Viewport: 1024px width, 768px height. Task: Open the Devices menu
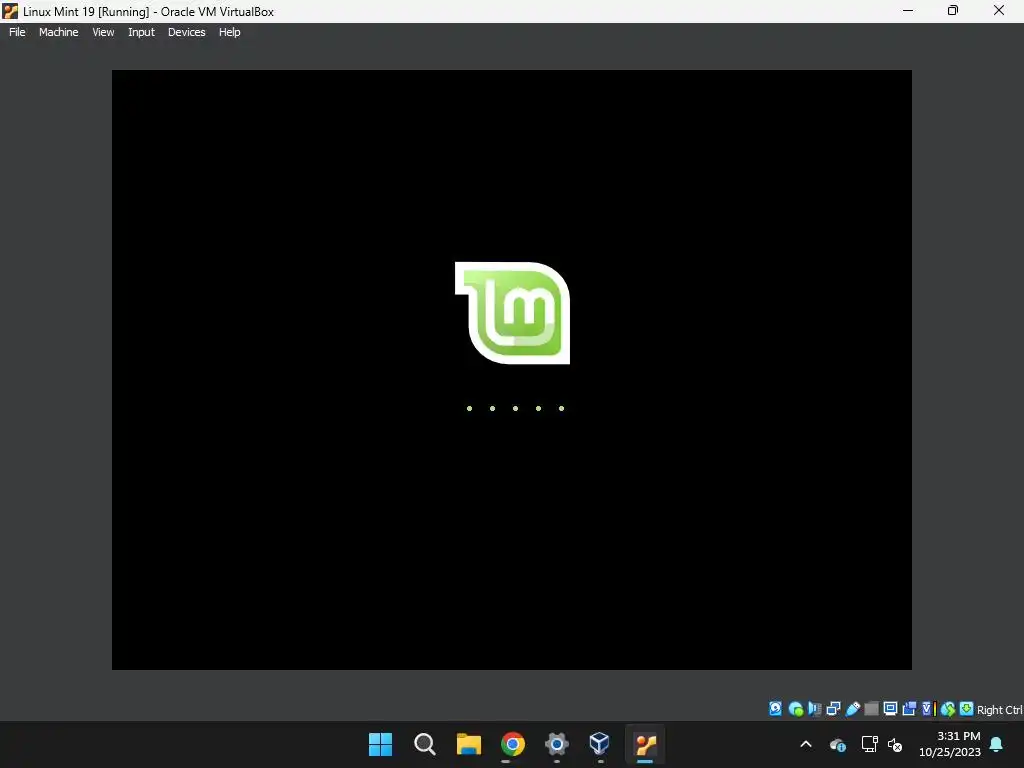[186, 32]
